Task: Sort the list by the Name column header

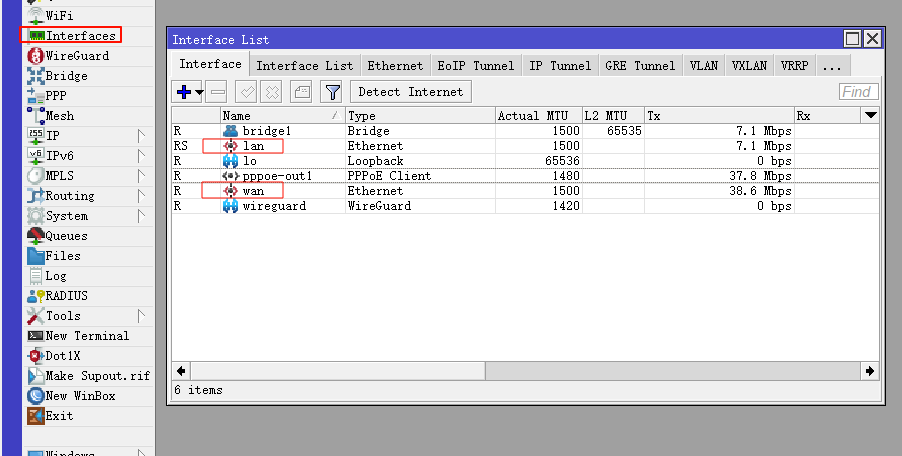Action: 282,116
